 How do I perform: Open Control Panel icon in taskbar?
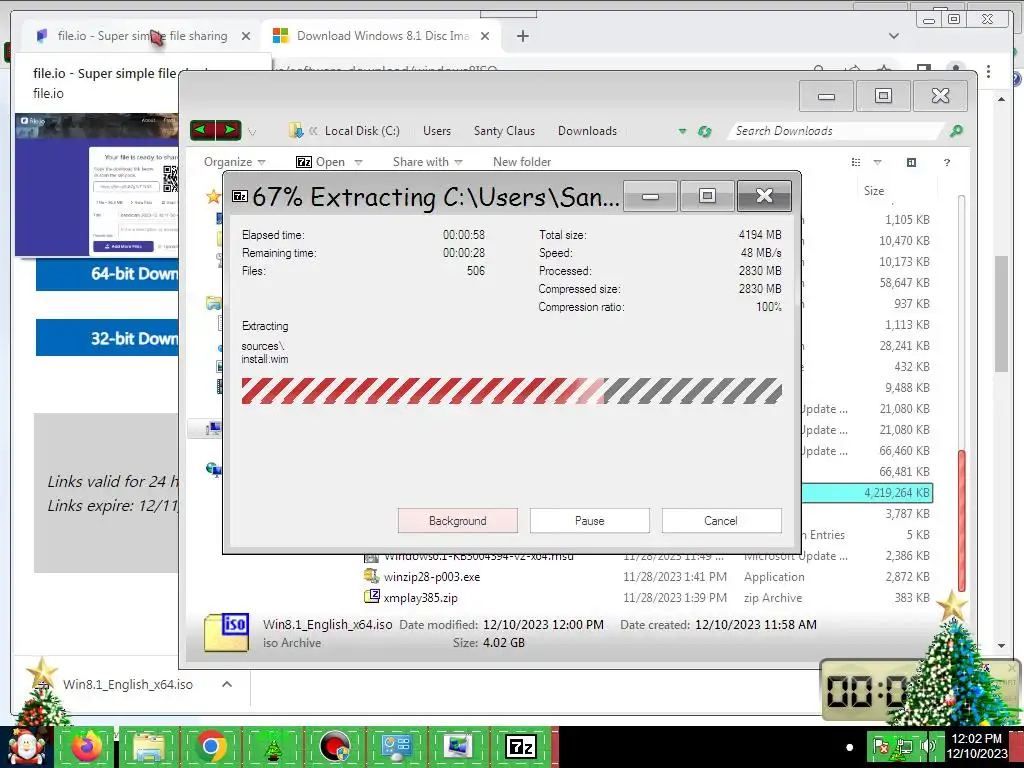click(x=397, y=747)
